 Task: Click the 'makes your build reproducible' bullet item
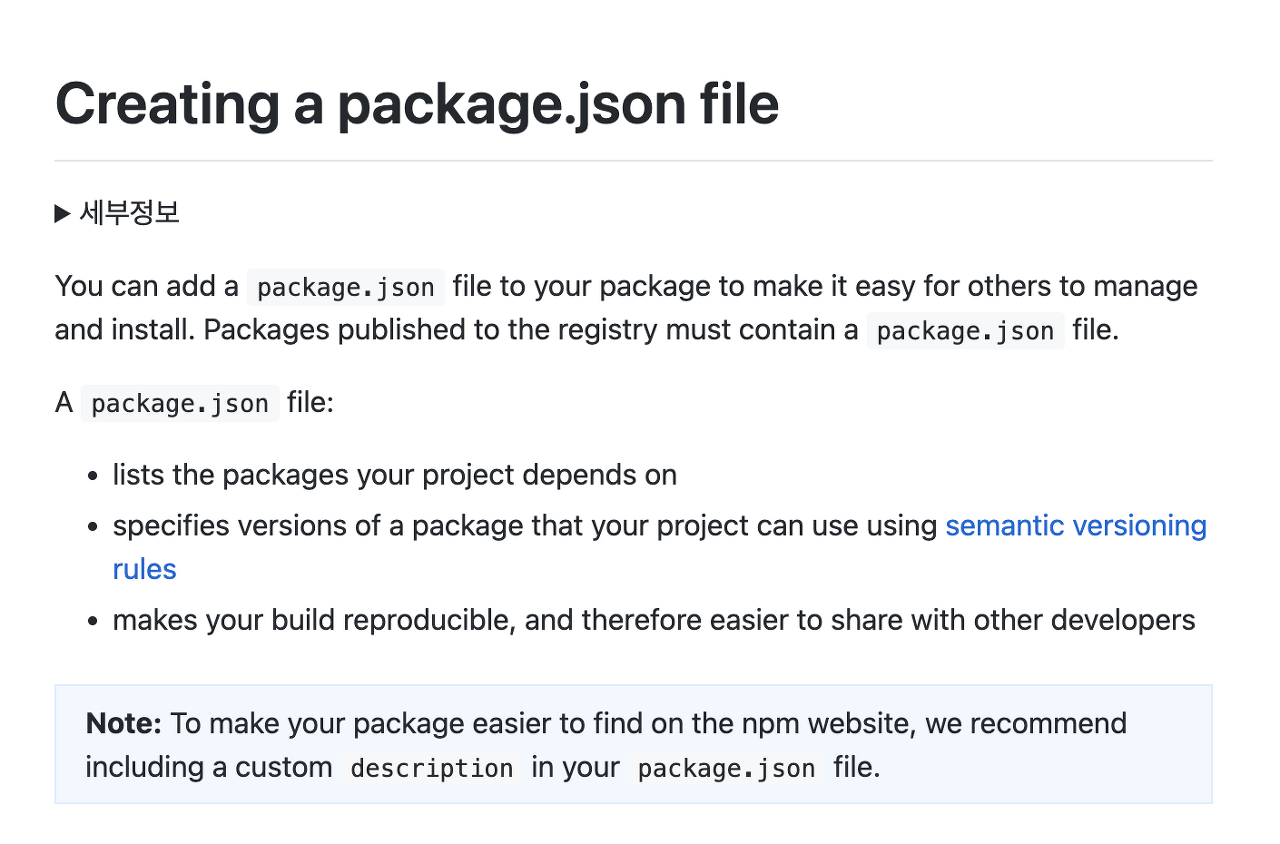point(653,620)
